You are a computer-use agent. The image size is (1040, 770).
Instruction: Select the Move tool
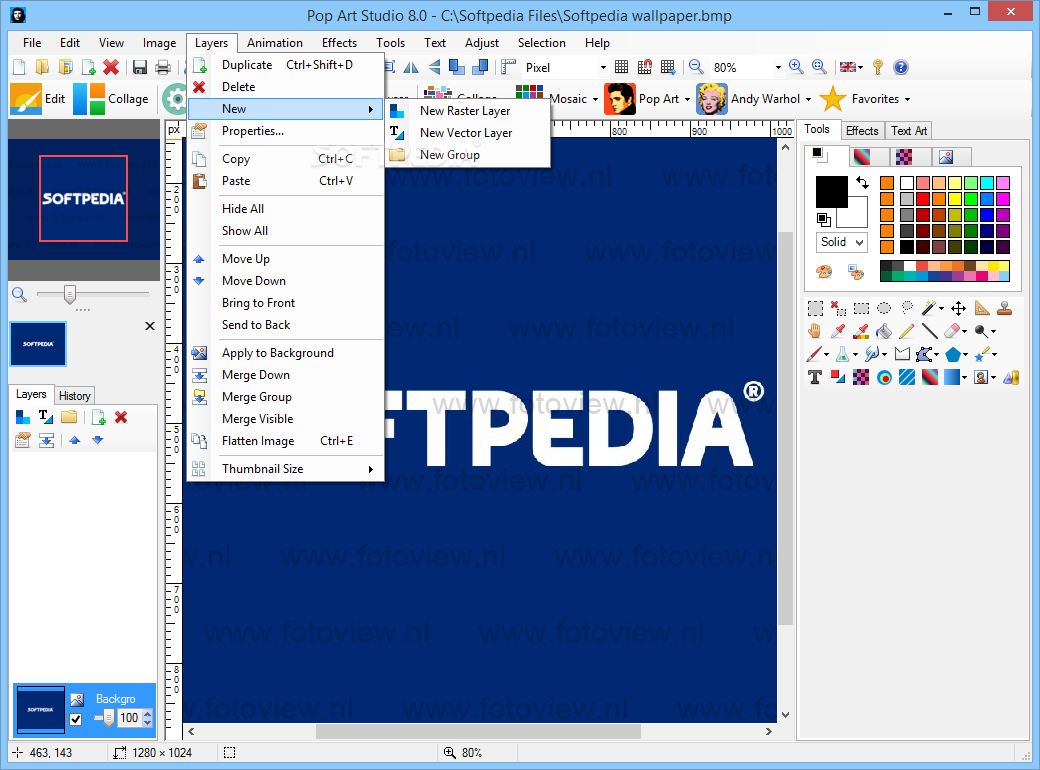(958, 308)
